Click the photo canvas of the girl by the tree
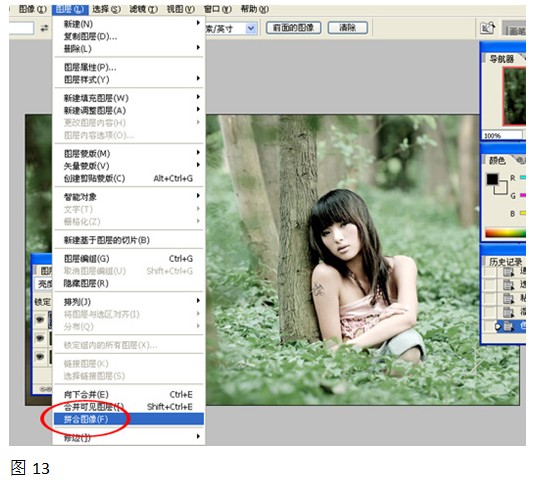The image size is (534, 480). pyautogui.click(x=341, y=260)
